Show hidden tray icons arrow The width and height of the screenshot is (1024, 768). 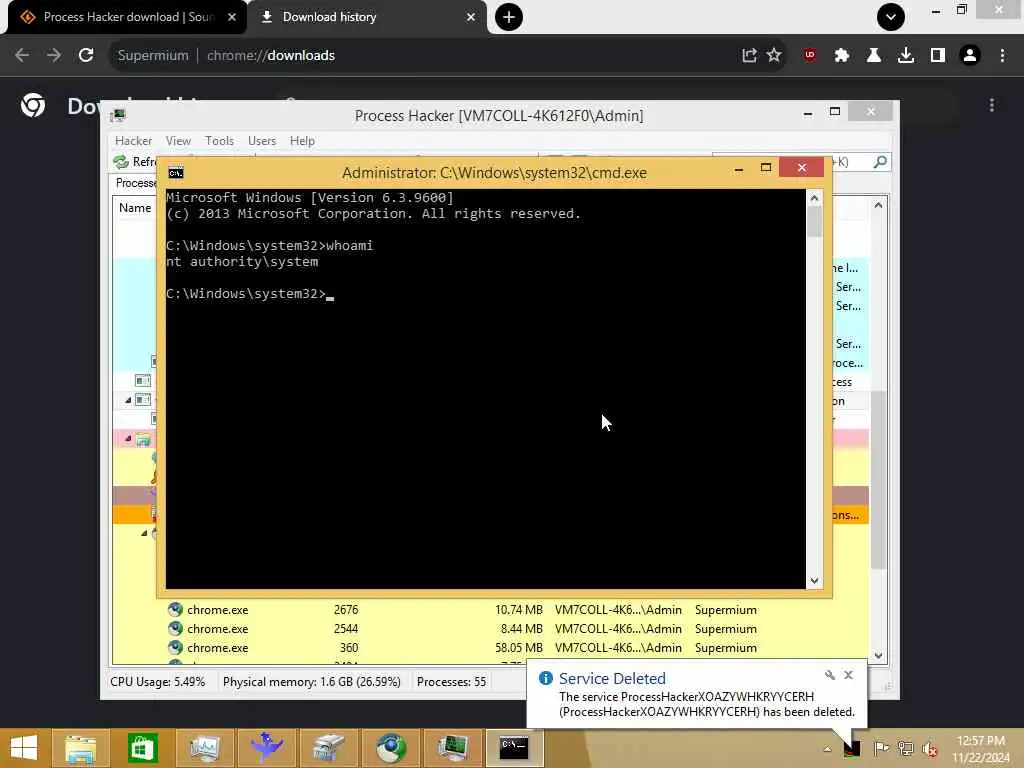click(x=827, y=749)
